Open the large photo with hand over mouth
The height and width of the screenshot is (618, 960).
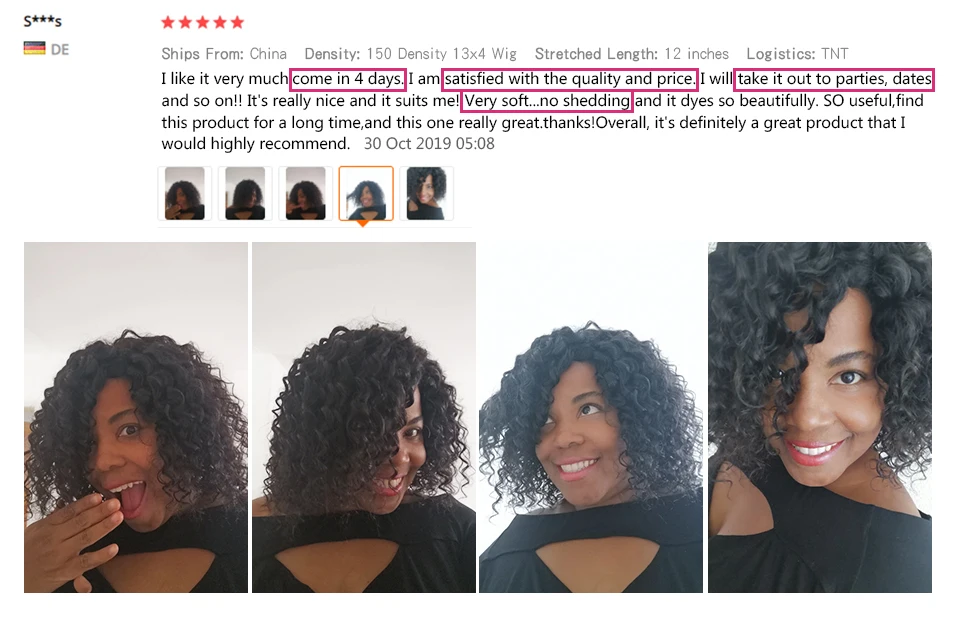tap(136, 417)
